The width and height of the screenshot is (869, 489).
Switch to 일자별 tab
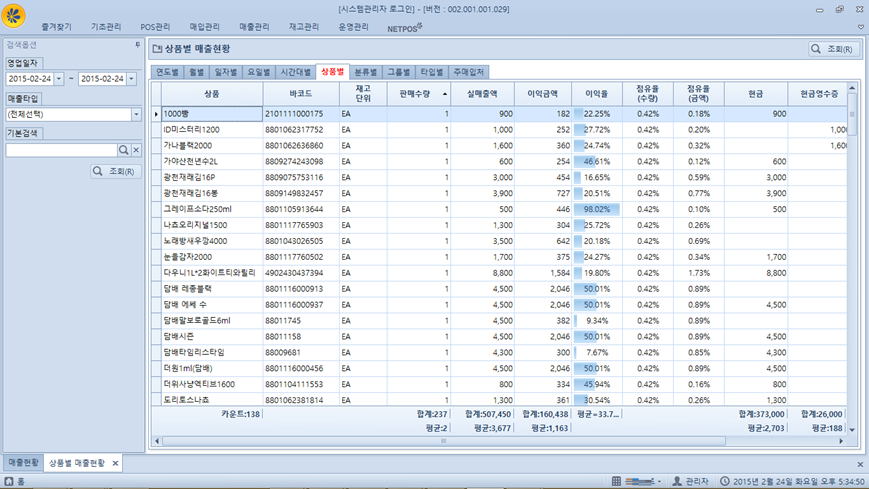(x=226, y=72)
